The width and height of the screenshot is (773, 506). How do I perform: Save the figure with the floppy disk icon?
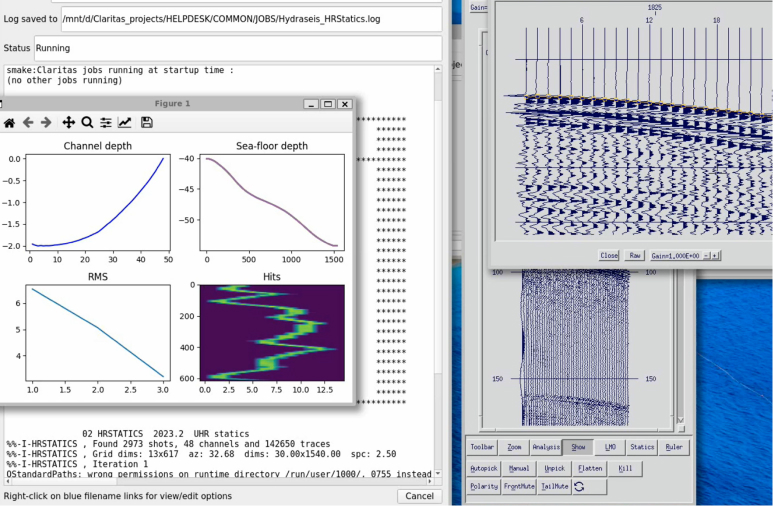147,123
